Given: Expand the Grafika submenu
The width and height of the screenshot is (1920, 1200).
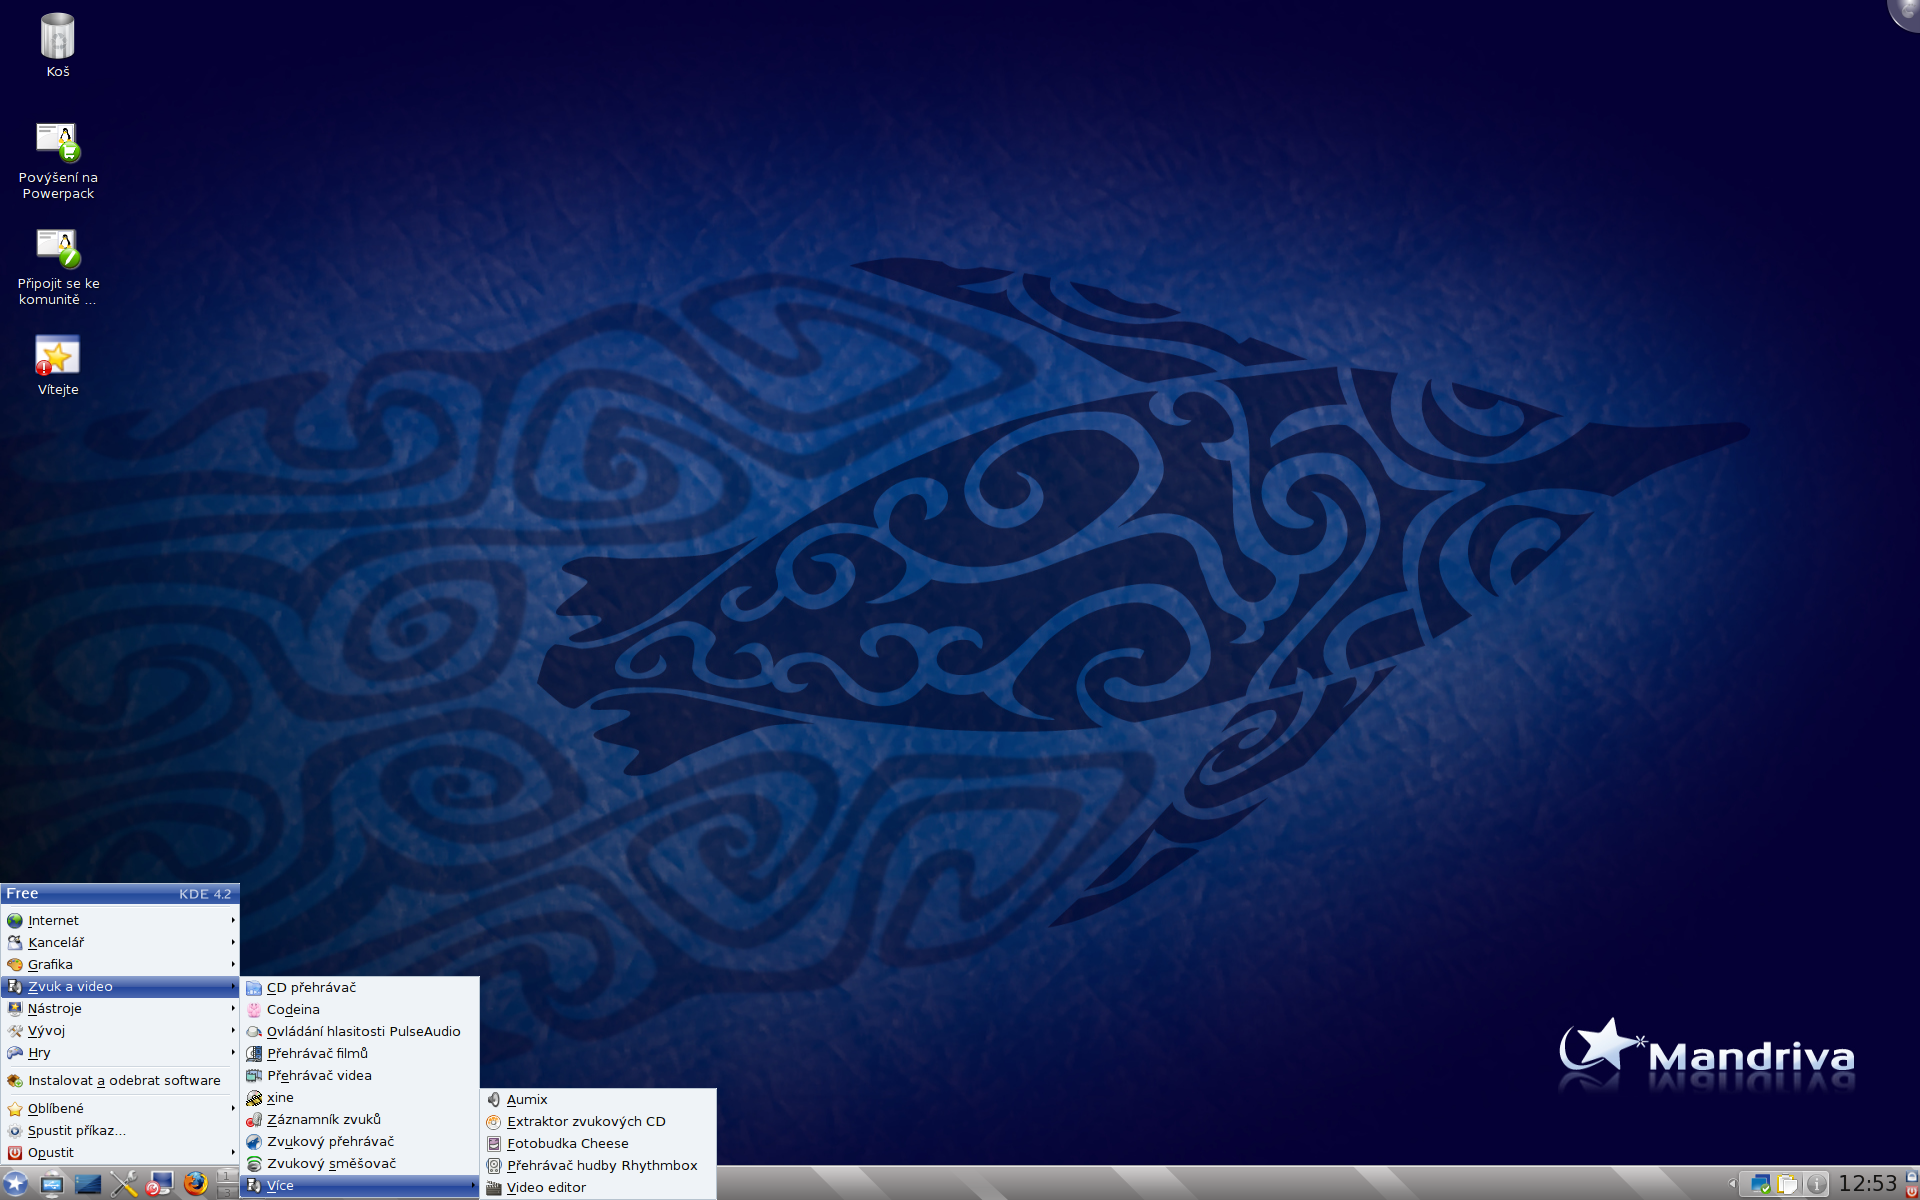Looking at the screenshot, I should 120,964.
